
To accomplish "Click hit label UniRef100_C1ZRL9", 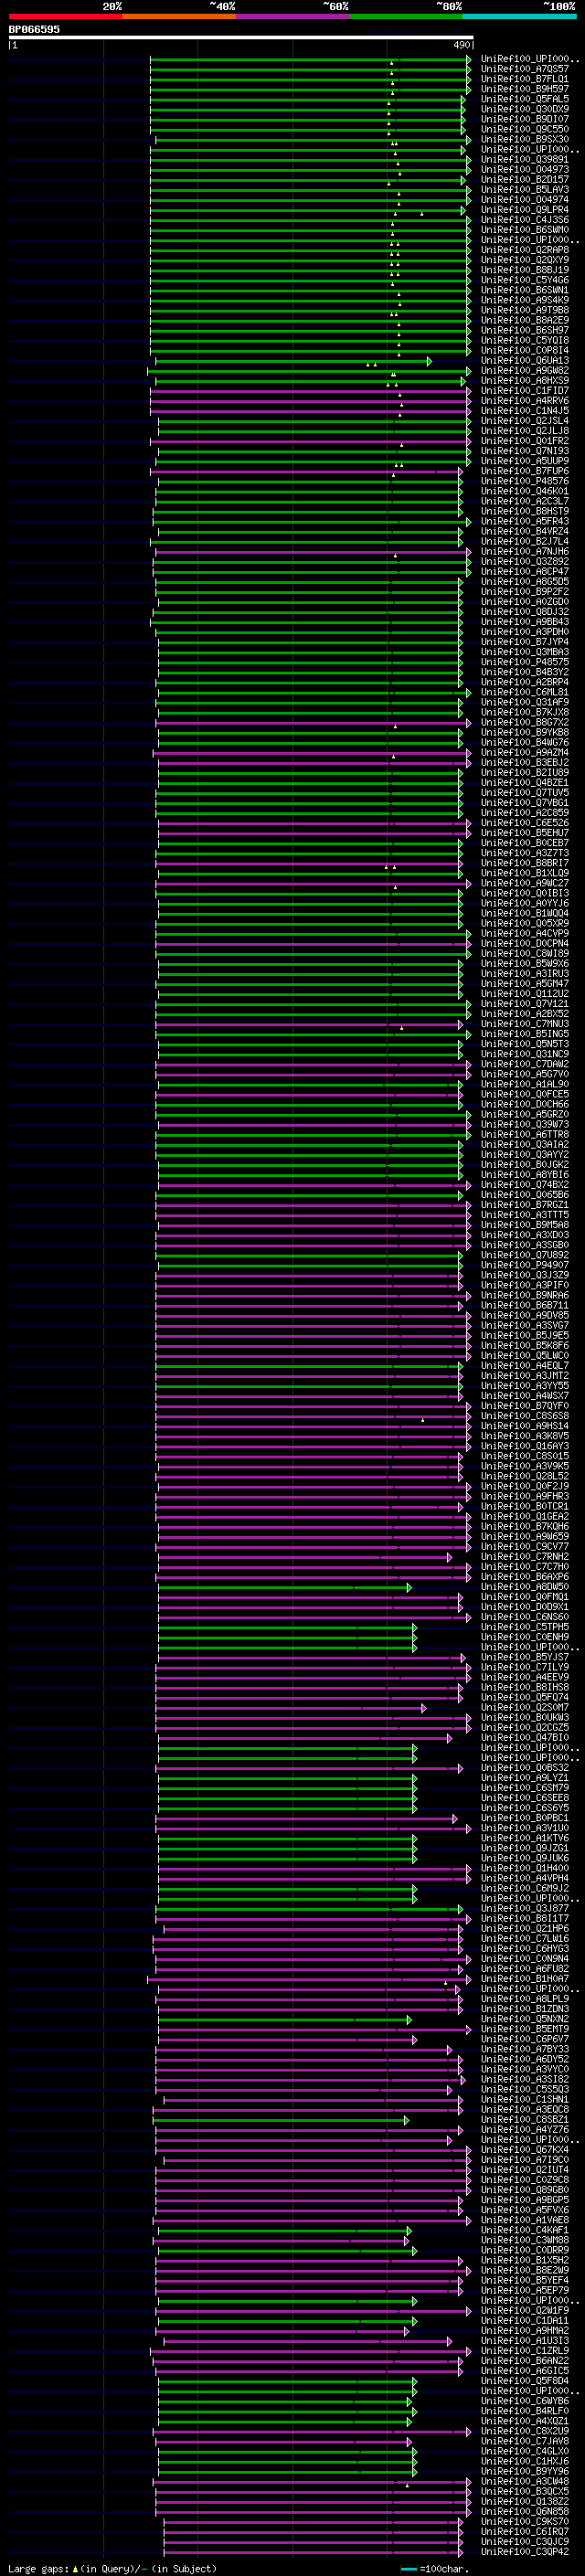I will [525, 2351].
